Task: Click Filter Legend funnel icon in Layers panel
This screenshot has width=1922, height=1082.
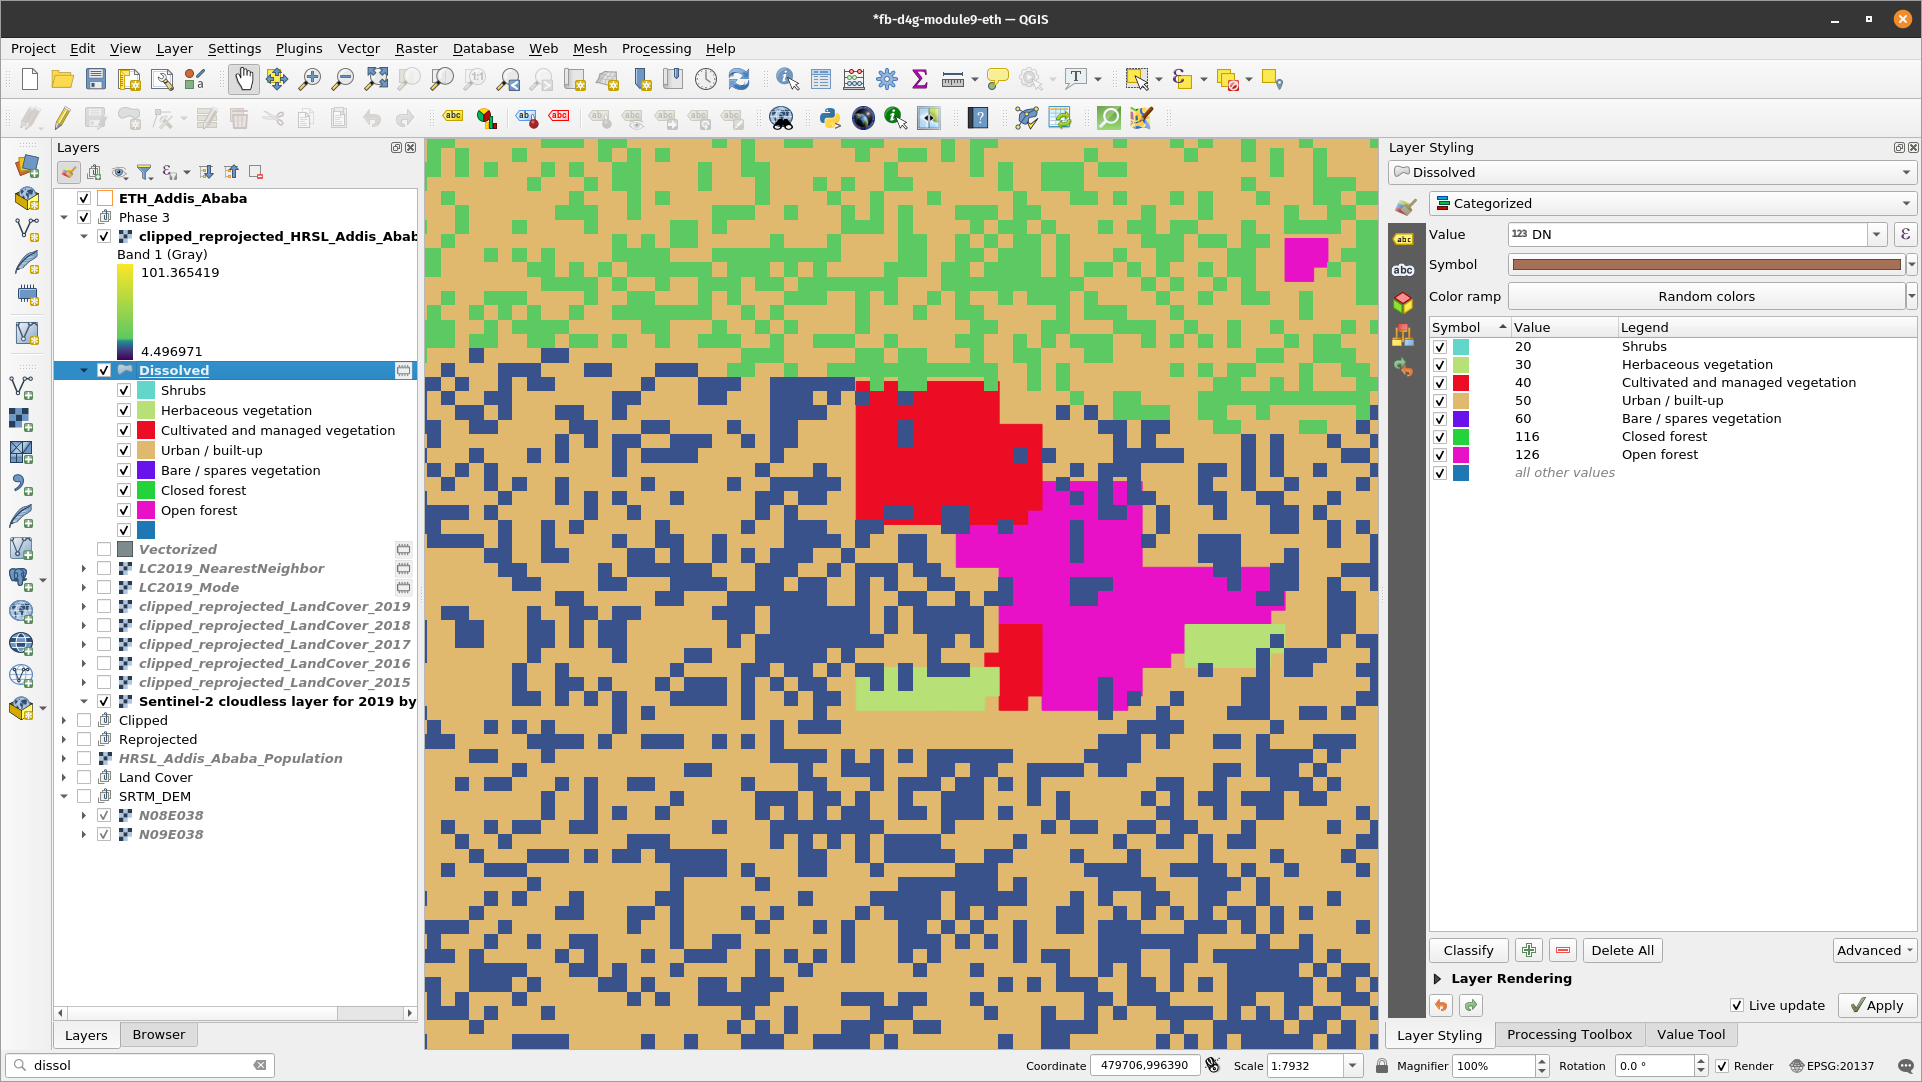Action: [x=144, y=172]
